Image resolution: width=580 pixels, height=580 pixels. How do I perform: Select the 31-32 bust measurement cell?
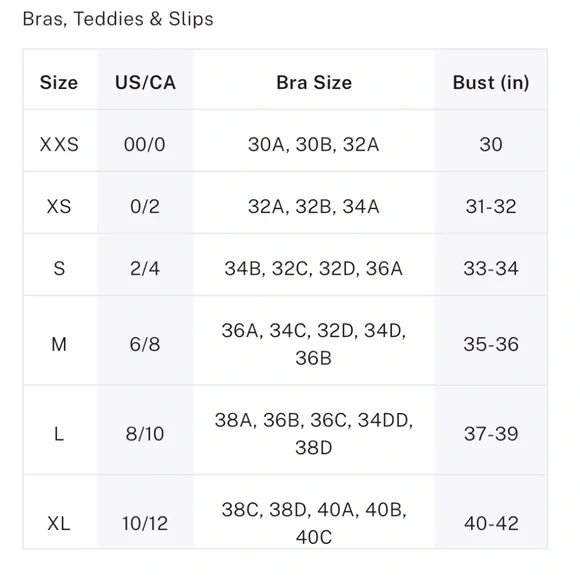(x=491, y=206)
